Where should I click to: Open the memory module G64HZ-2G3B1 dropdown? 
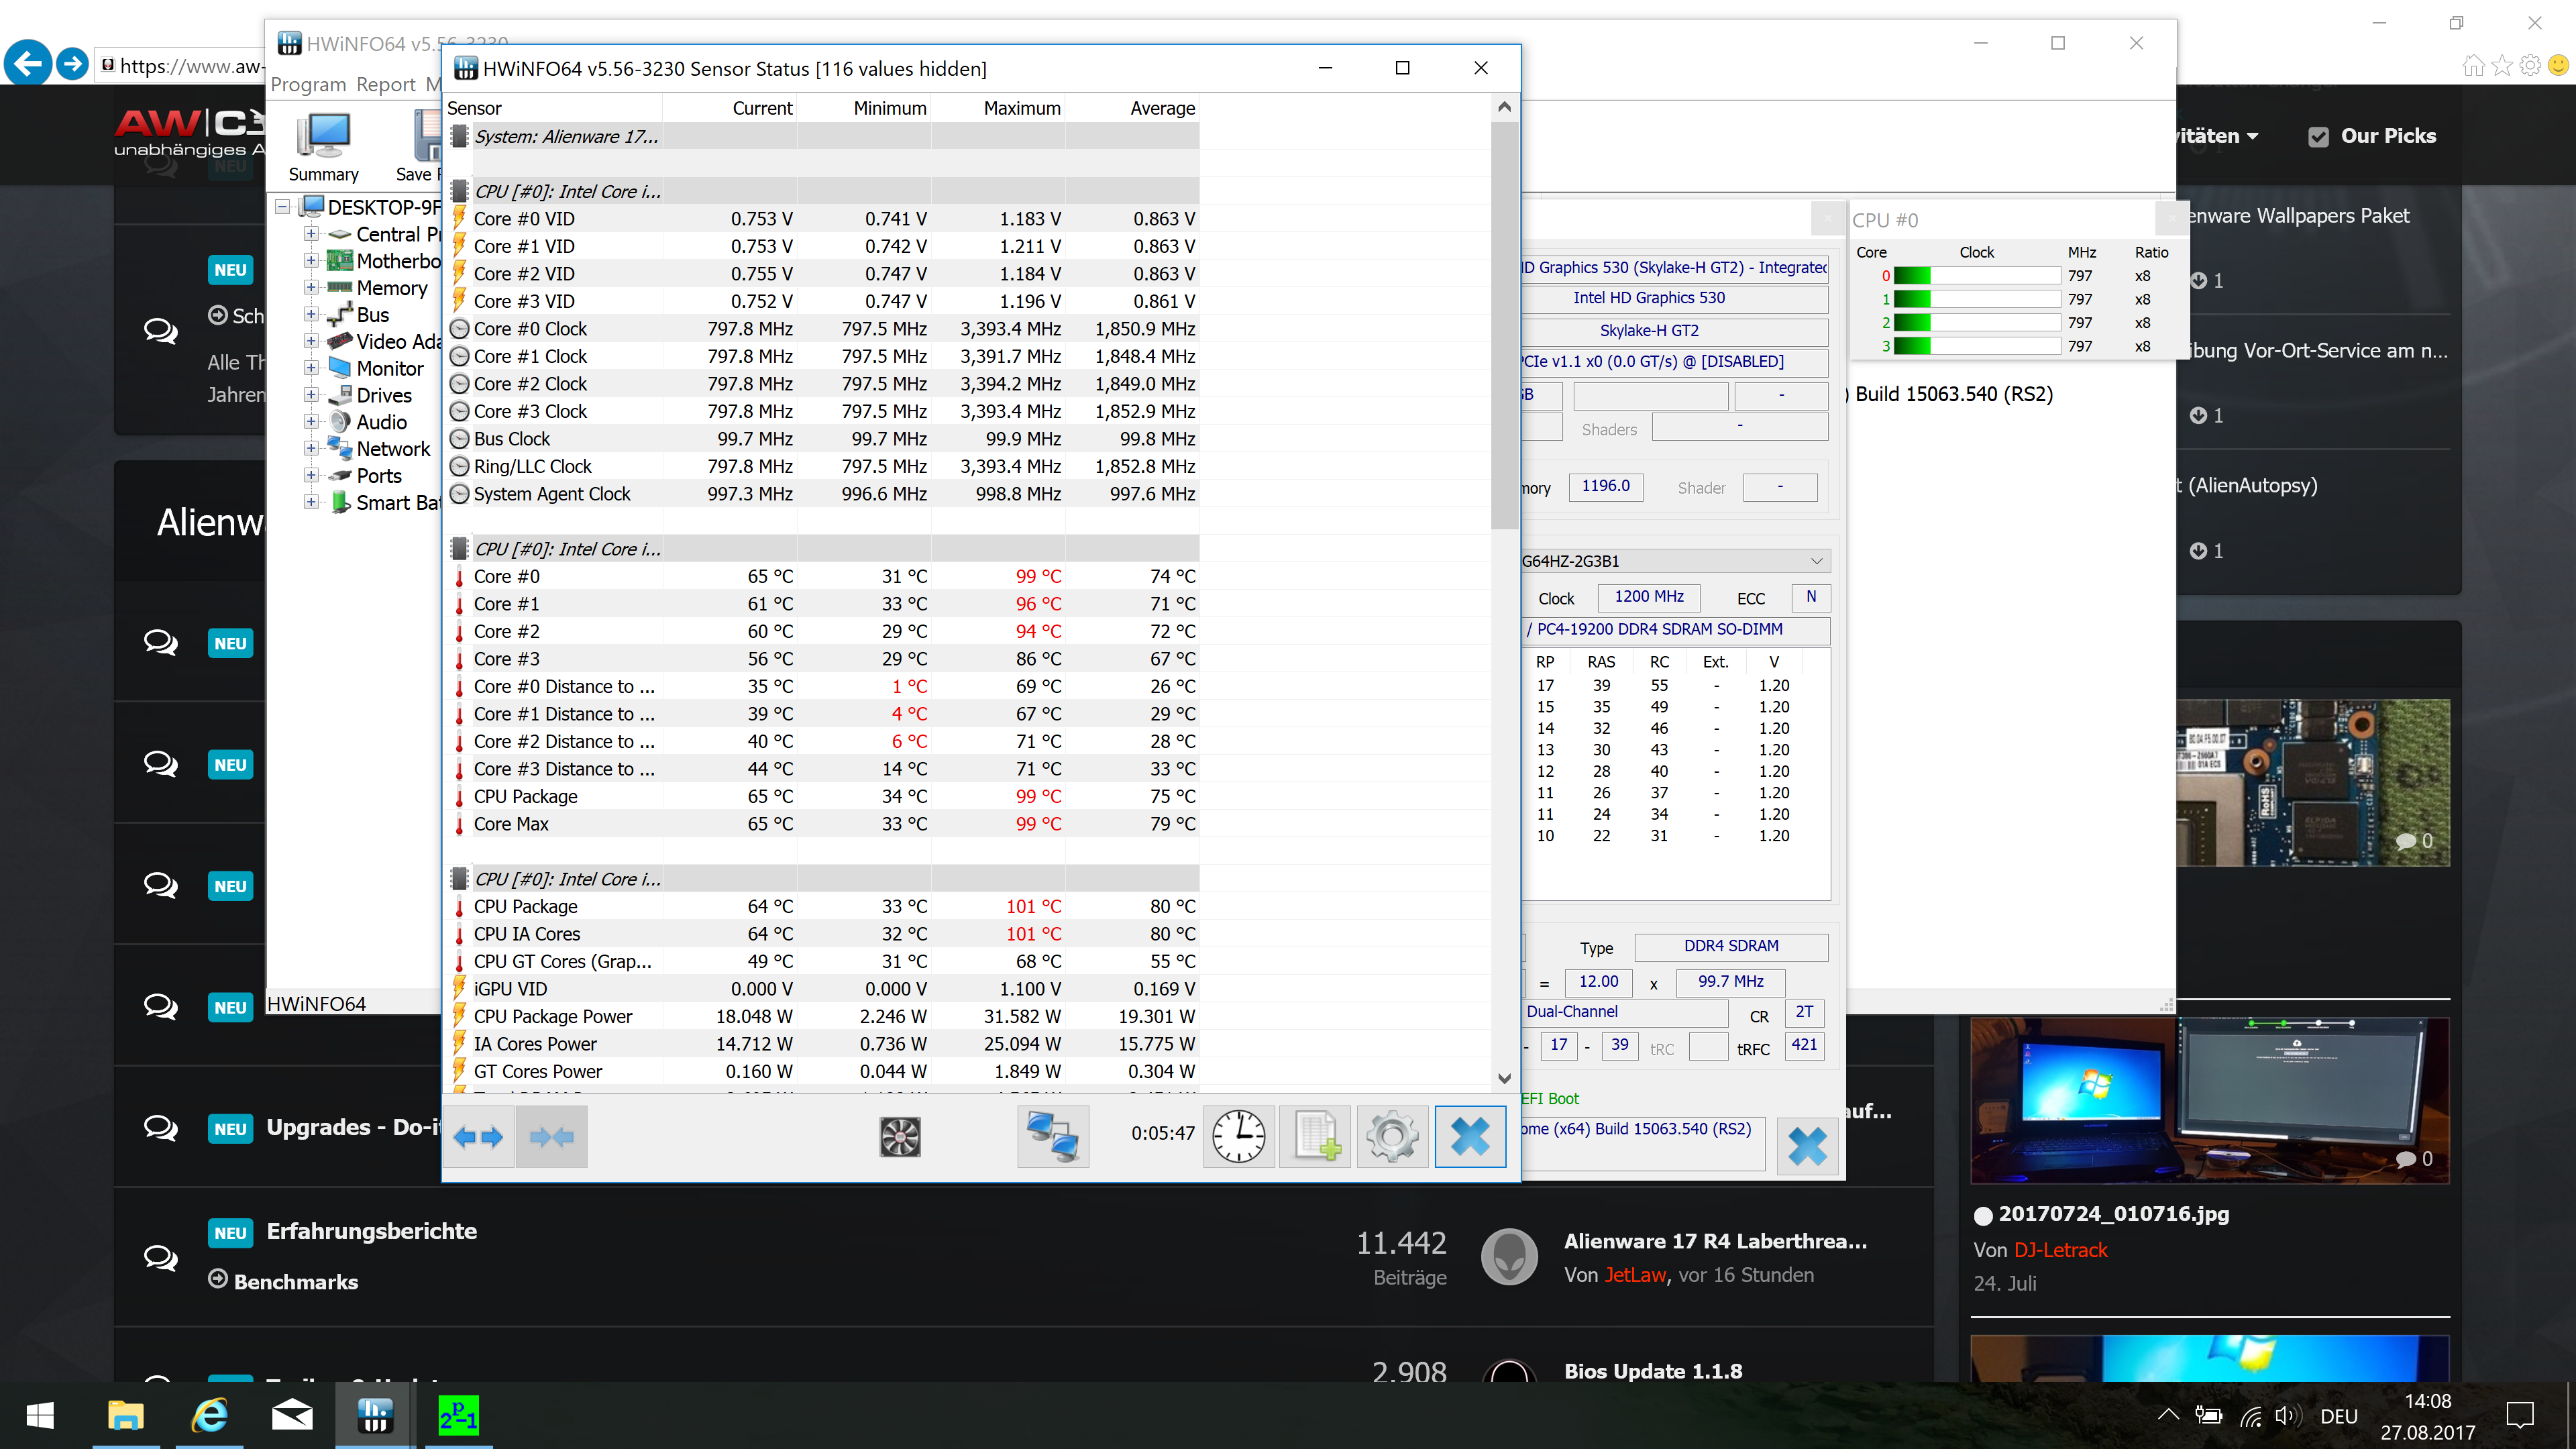click(1816, 561)
